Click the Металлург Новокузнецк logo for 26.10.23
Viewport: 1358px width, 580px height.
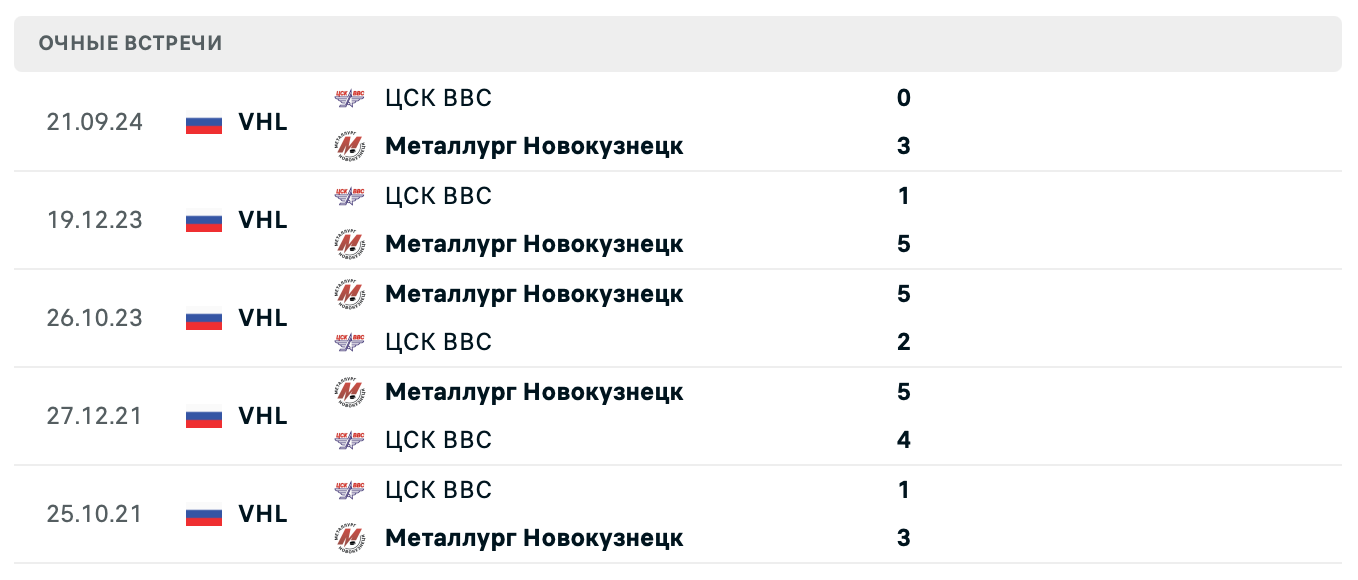(x=349, y=294)
